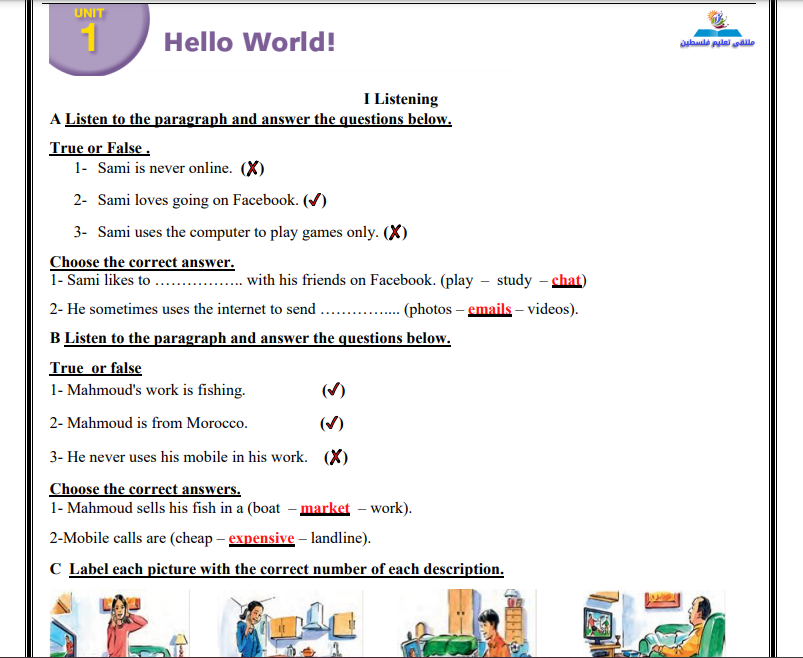803x658 pixels.
Task: Click X mark after 'mobile in his work'
Action: click(336, 457)
